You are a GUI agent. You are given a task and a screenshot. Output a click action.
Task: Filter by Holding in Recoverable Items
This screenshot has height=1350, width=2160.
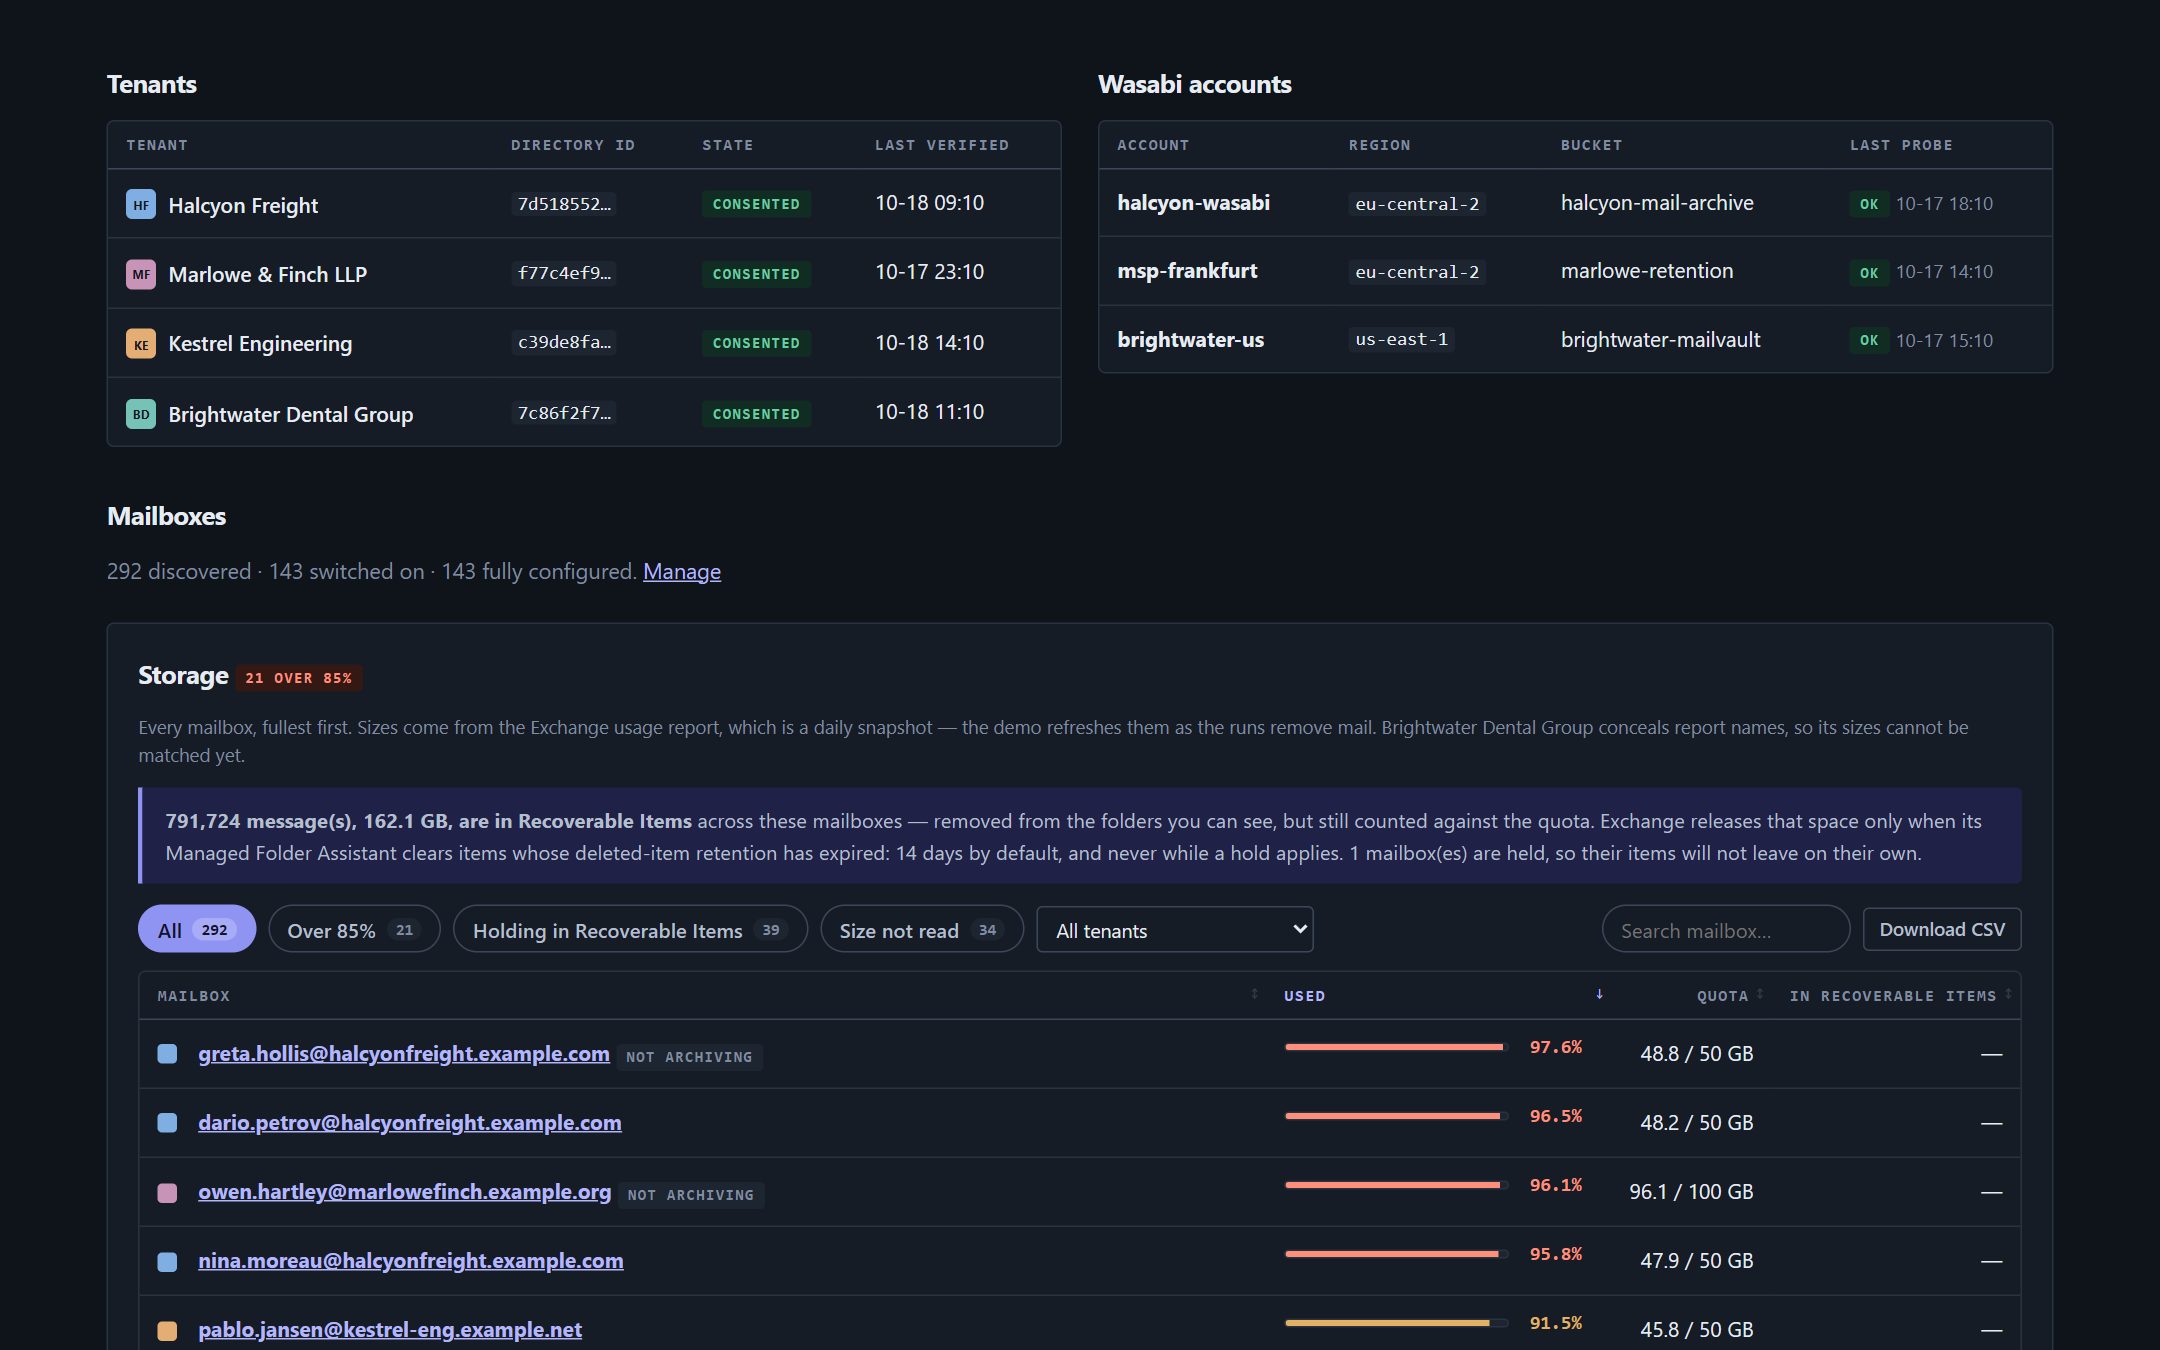pos(630,930)
